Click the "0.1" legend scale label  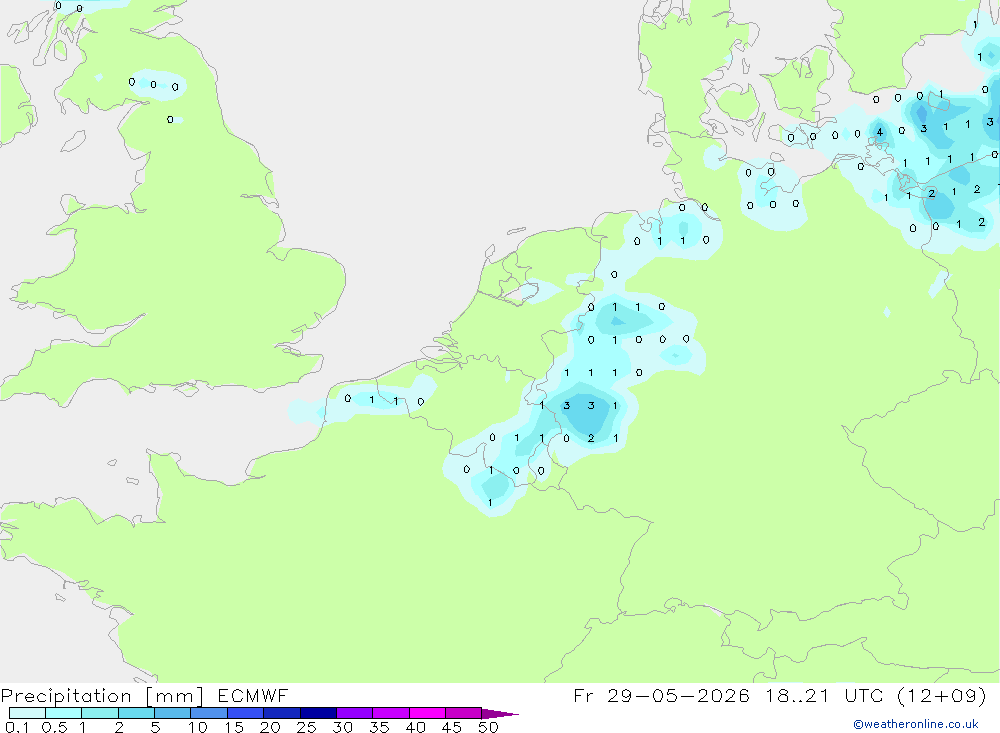[17, 727]
